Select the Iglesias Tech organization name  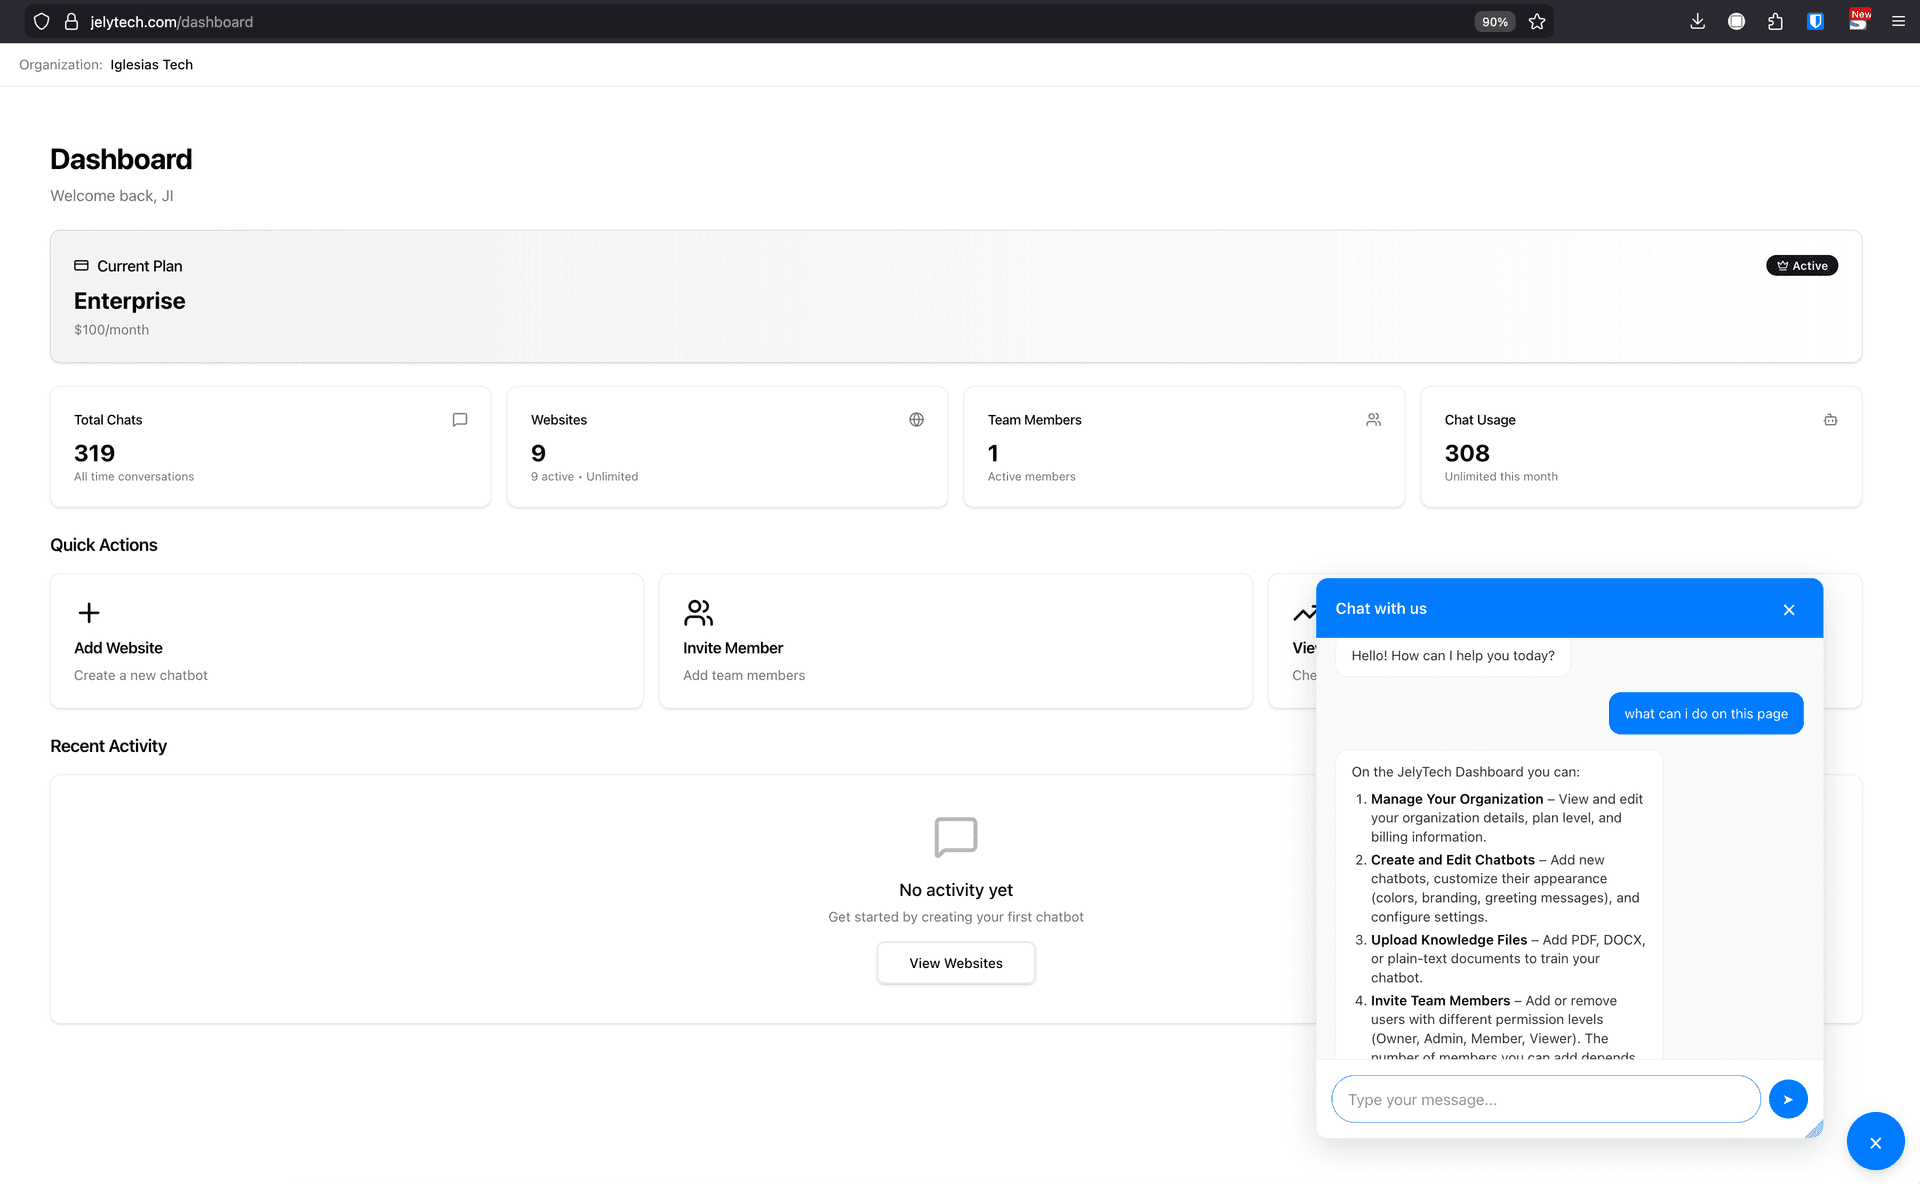(151, 64)
